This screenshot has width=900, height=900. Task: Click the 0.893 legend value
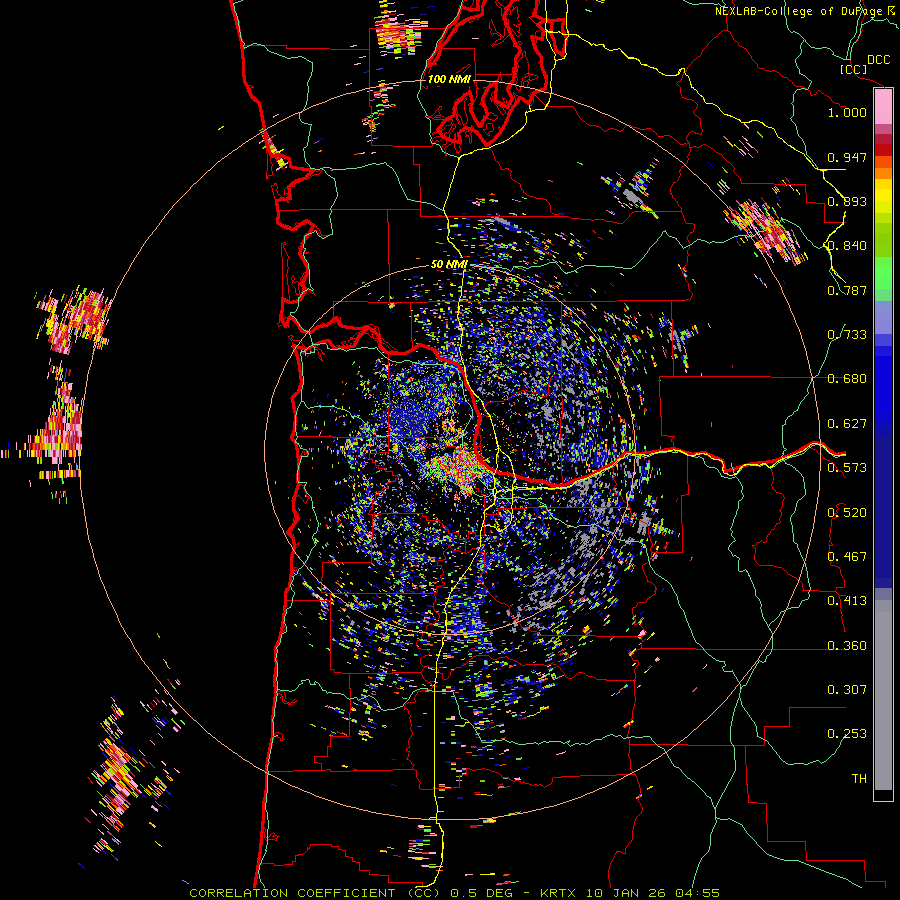[847, 201]
